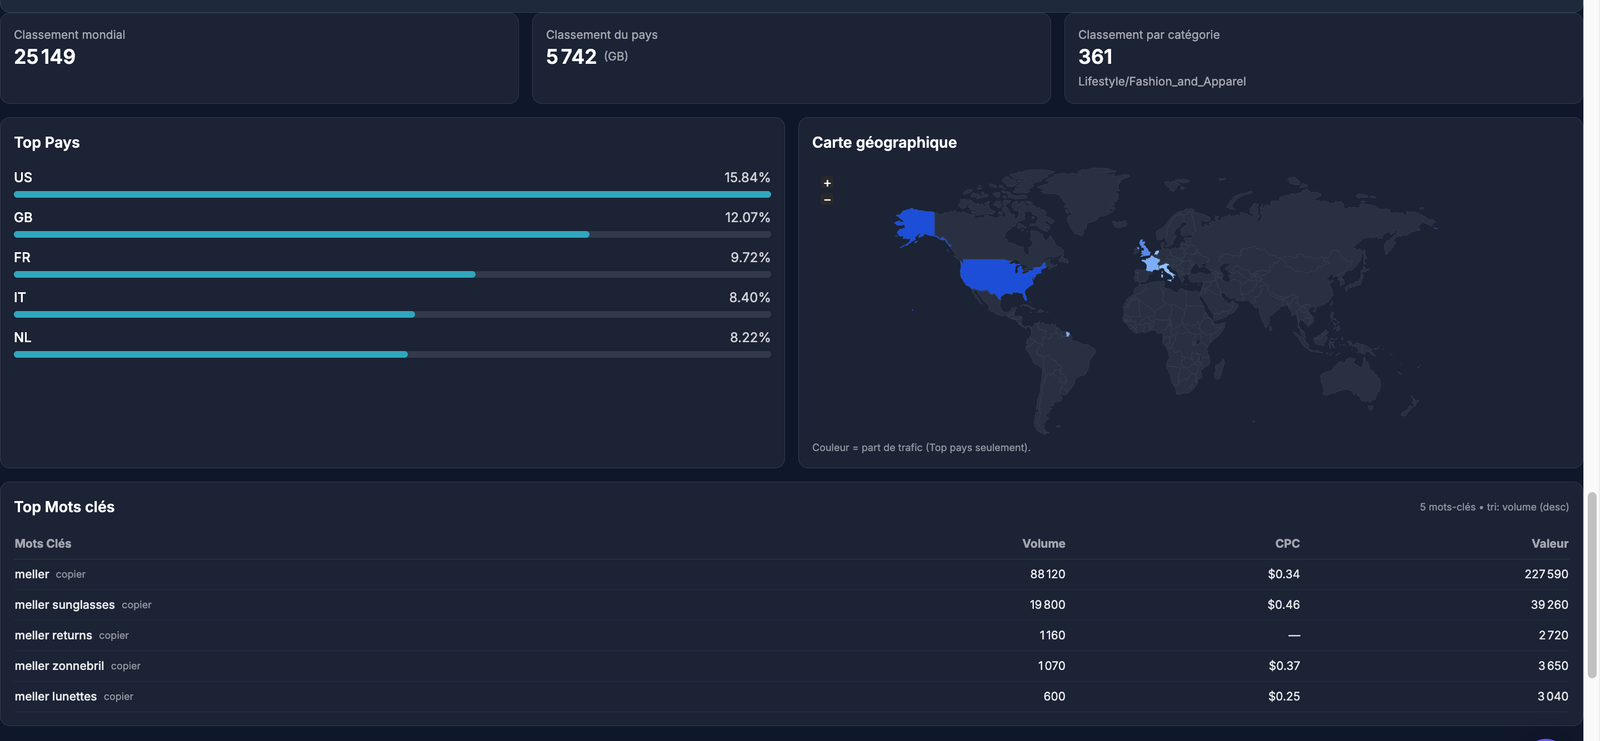The height and width of the screenshot is (741, 1600).
Task: Click the (GB) country code label
Action: pyautogui.click(x=616, y=57)
